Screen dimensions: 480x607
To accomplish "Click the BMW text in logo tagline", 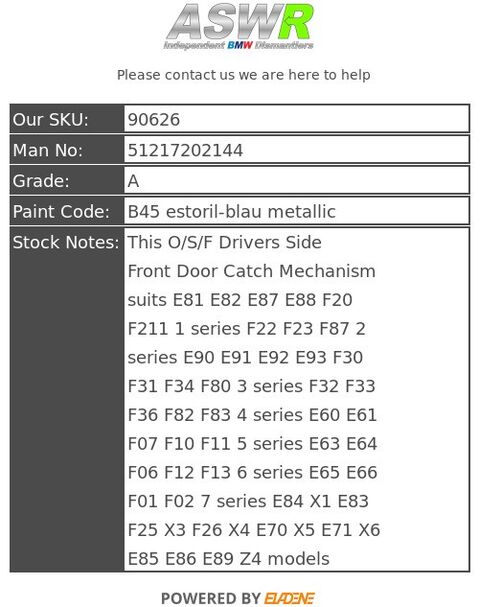I will [x=240, y=45].
